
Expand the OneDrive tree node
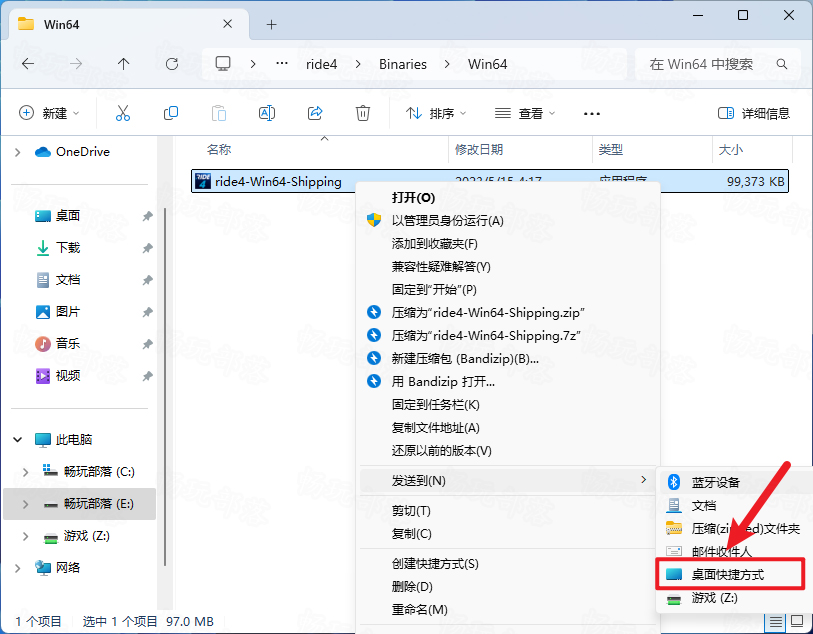(18, 152)
